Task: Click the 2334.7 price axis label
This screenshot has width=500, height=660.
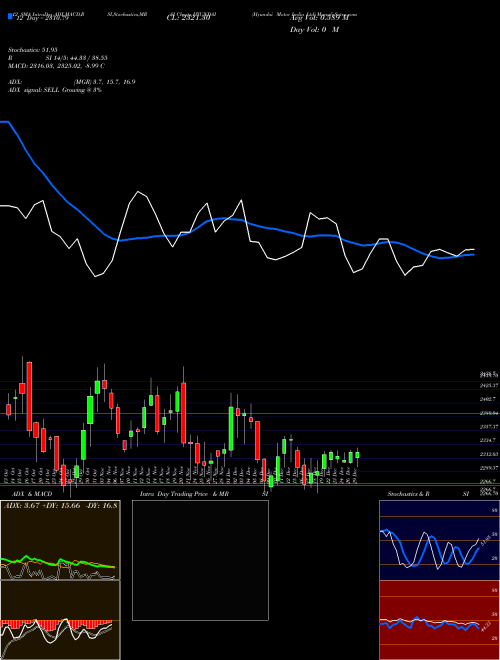Action: click(x=488, y=440)
